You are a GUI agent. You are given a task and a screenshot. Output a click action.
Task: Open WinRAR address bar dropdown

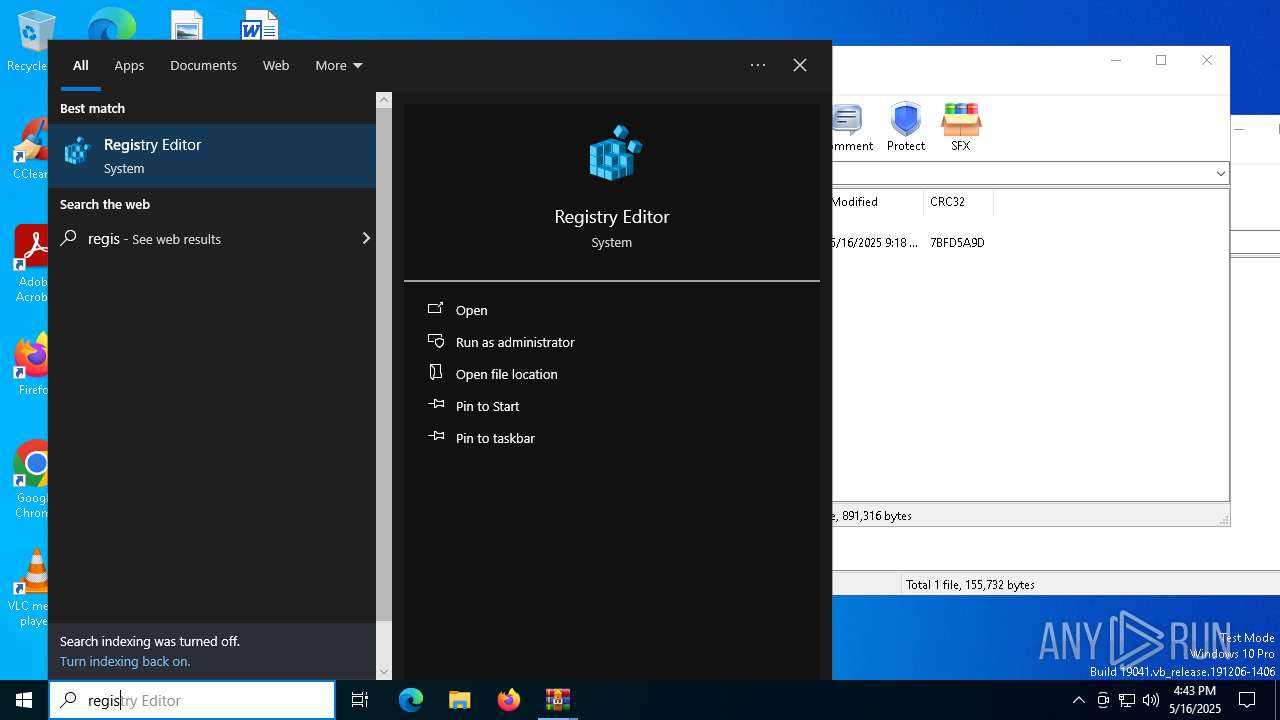pyautogui.click(x=1220, y=174)
